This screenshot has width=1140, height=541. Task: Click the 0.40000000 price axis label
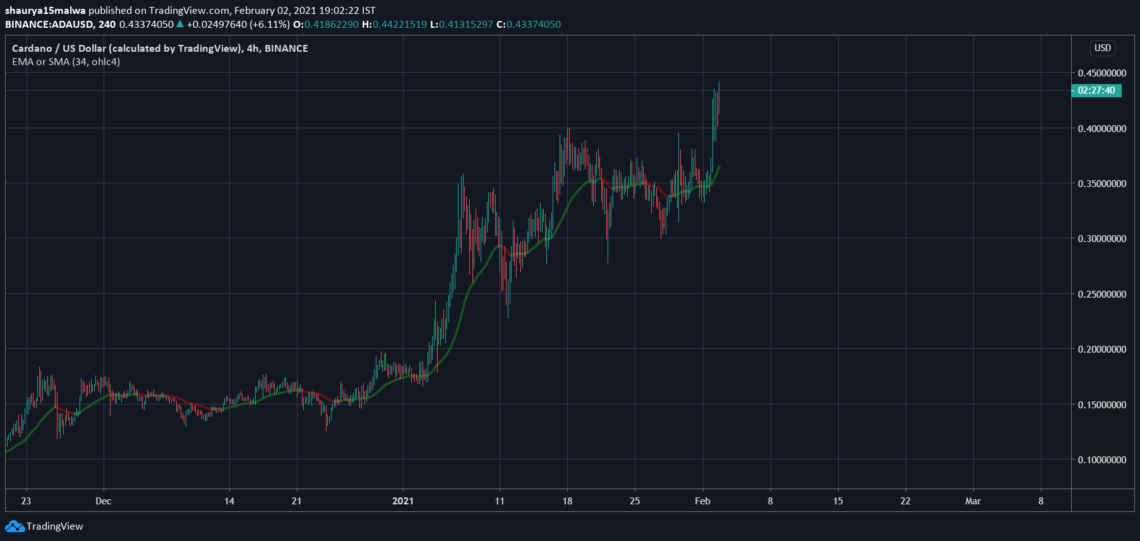pyautogui.click(x=1103, y=128)
